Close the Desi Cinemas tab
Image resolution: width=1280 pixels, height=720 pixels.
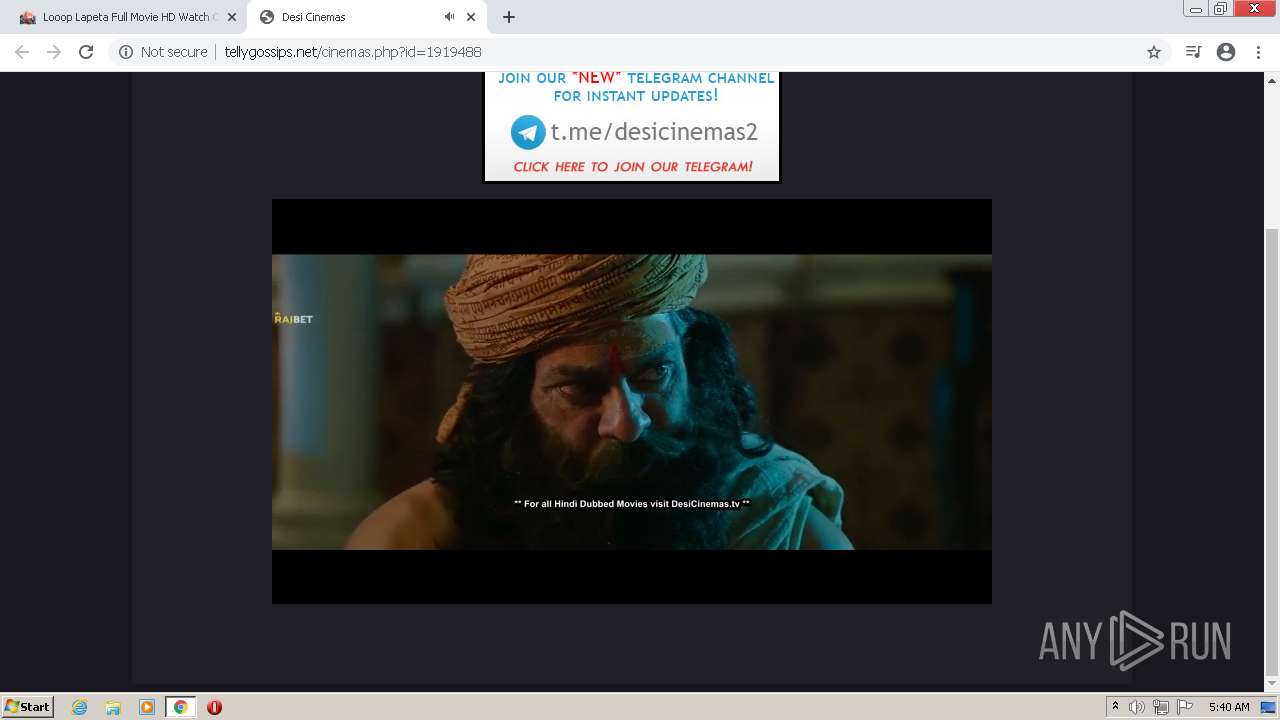(x=471, y=17)
